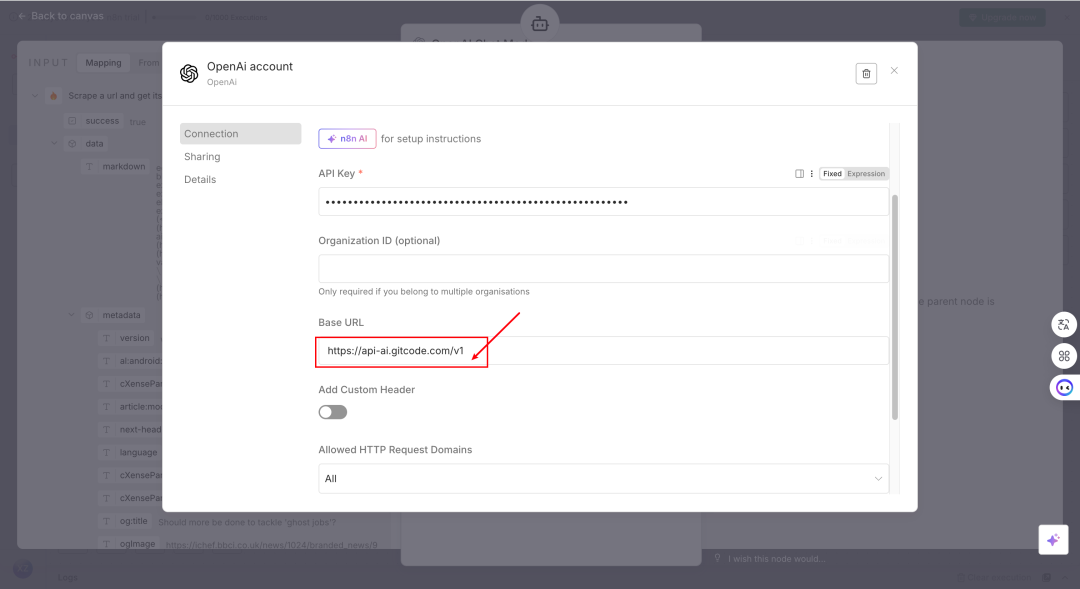Open the sparkle AI assistant button
This screenshot has width=1080, height=589.
(1053, 540)
